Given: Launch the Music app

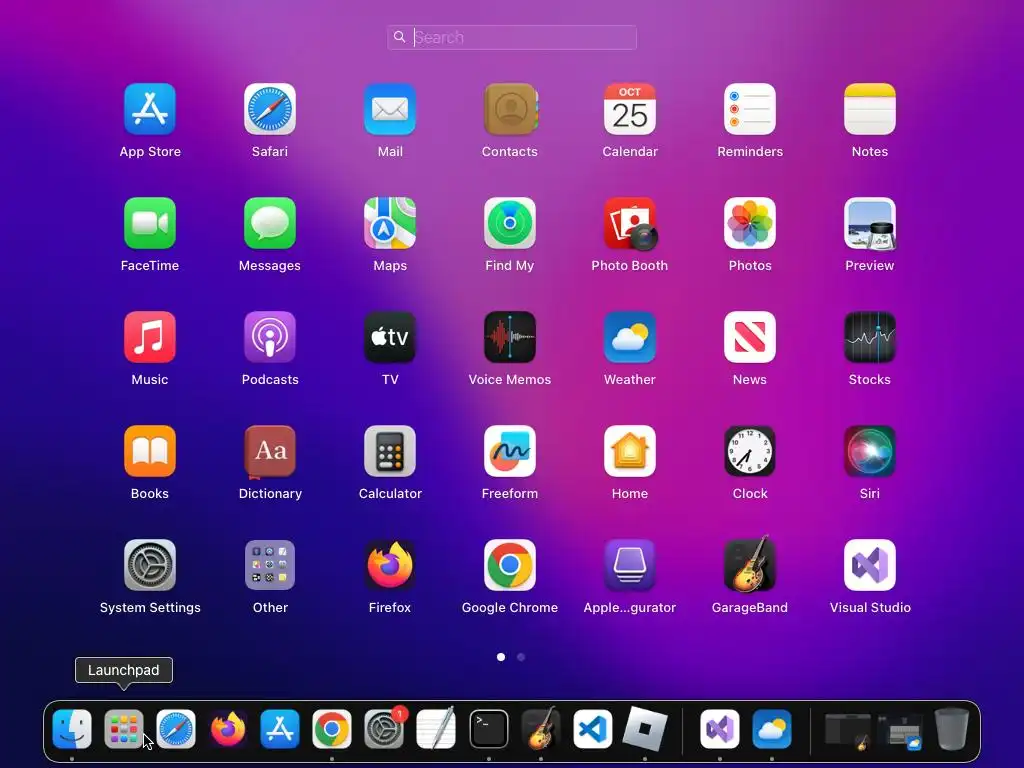Looking at the screenshot, I should (150, 337).
